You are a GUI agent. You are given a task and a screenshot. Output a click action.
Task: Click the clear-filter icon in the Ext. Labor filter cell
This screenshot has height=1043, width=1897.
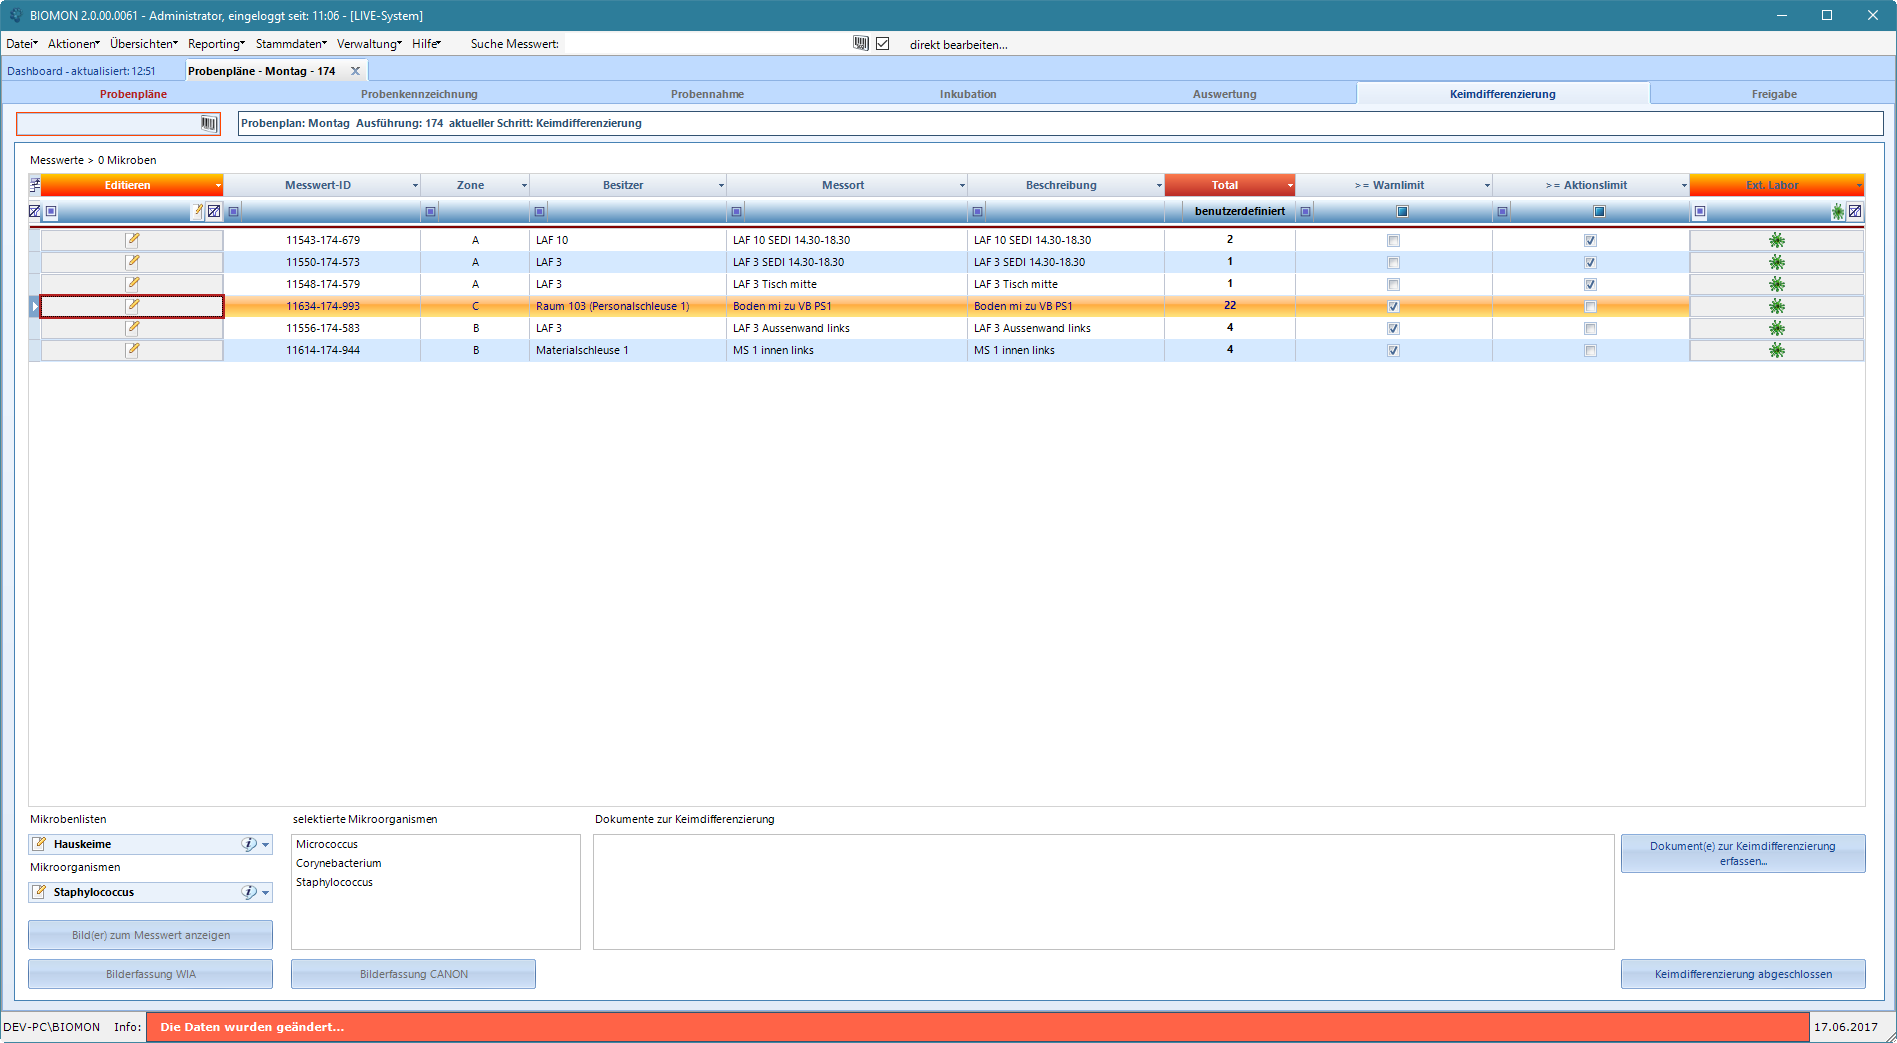click(1855, 211)
